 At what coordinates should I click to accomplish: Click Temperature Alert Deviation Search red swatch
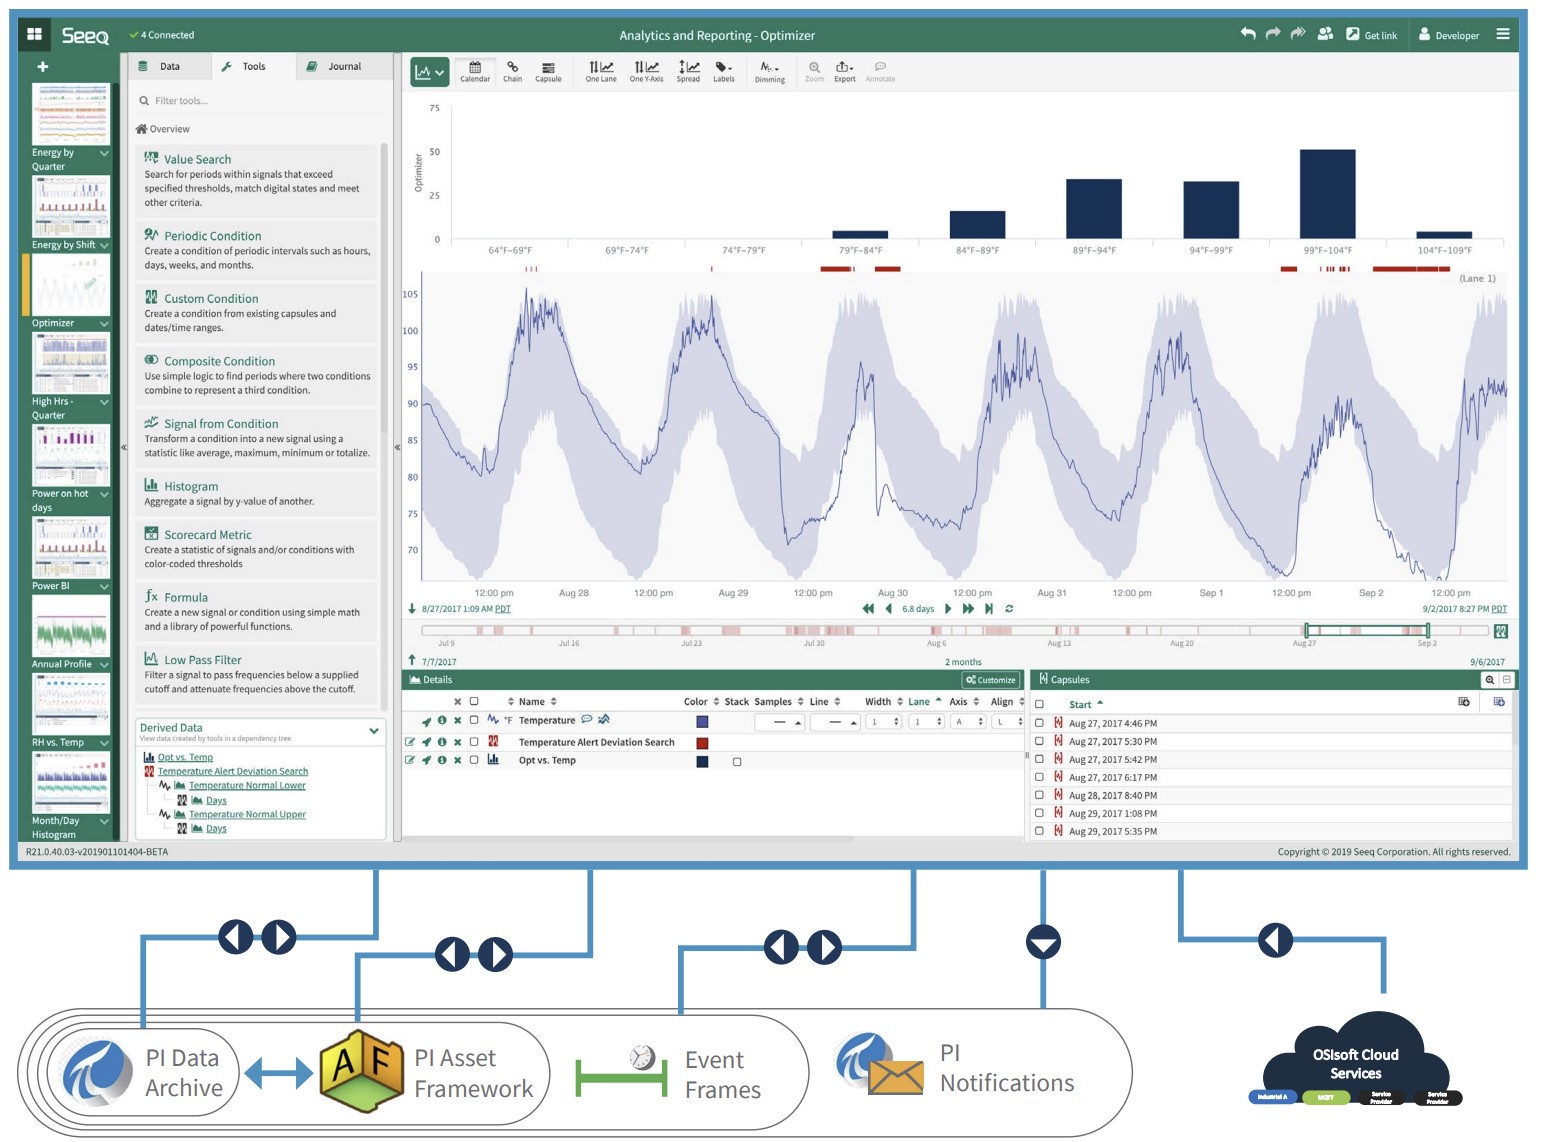(x=702, y=743)
